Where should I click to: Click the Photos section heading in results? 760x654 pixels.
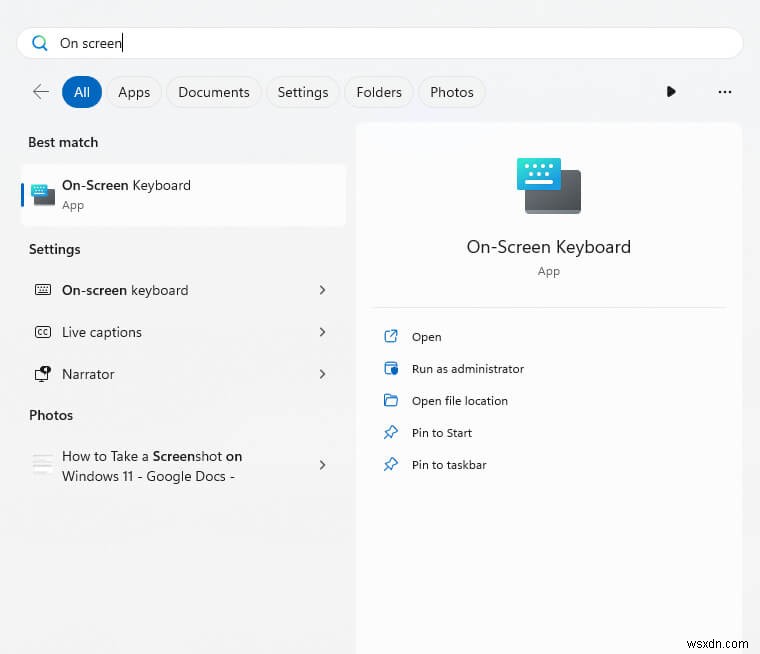pyautogui.click(x=51, y=415)
